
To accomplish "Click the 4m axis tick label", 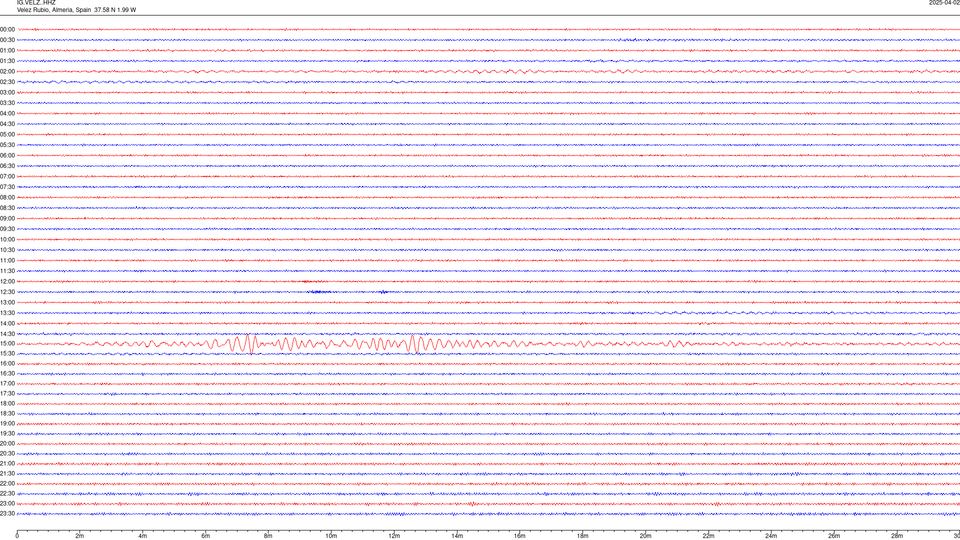I will pyautogui.click(x=143, y=536).
